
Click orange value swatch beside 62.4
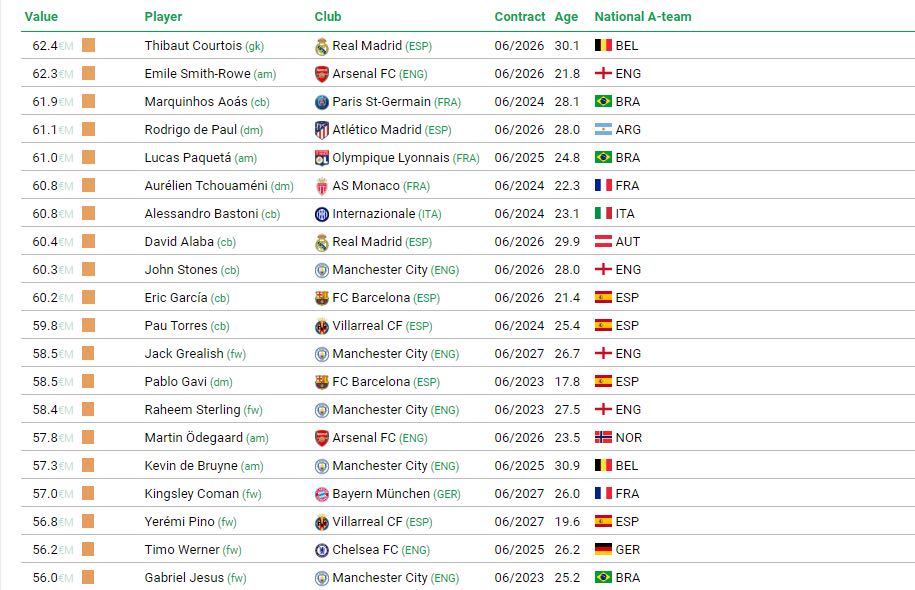click(88, 45)
